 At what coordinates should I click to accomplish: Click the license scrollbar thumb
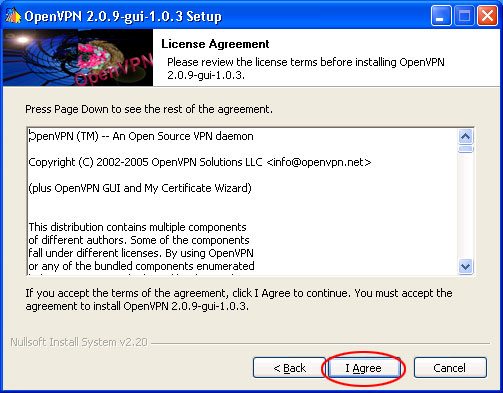[465, 149]
